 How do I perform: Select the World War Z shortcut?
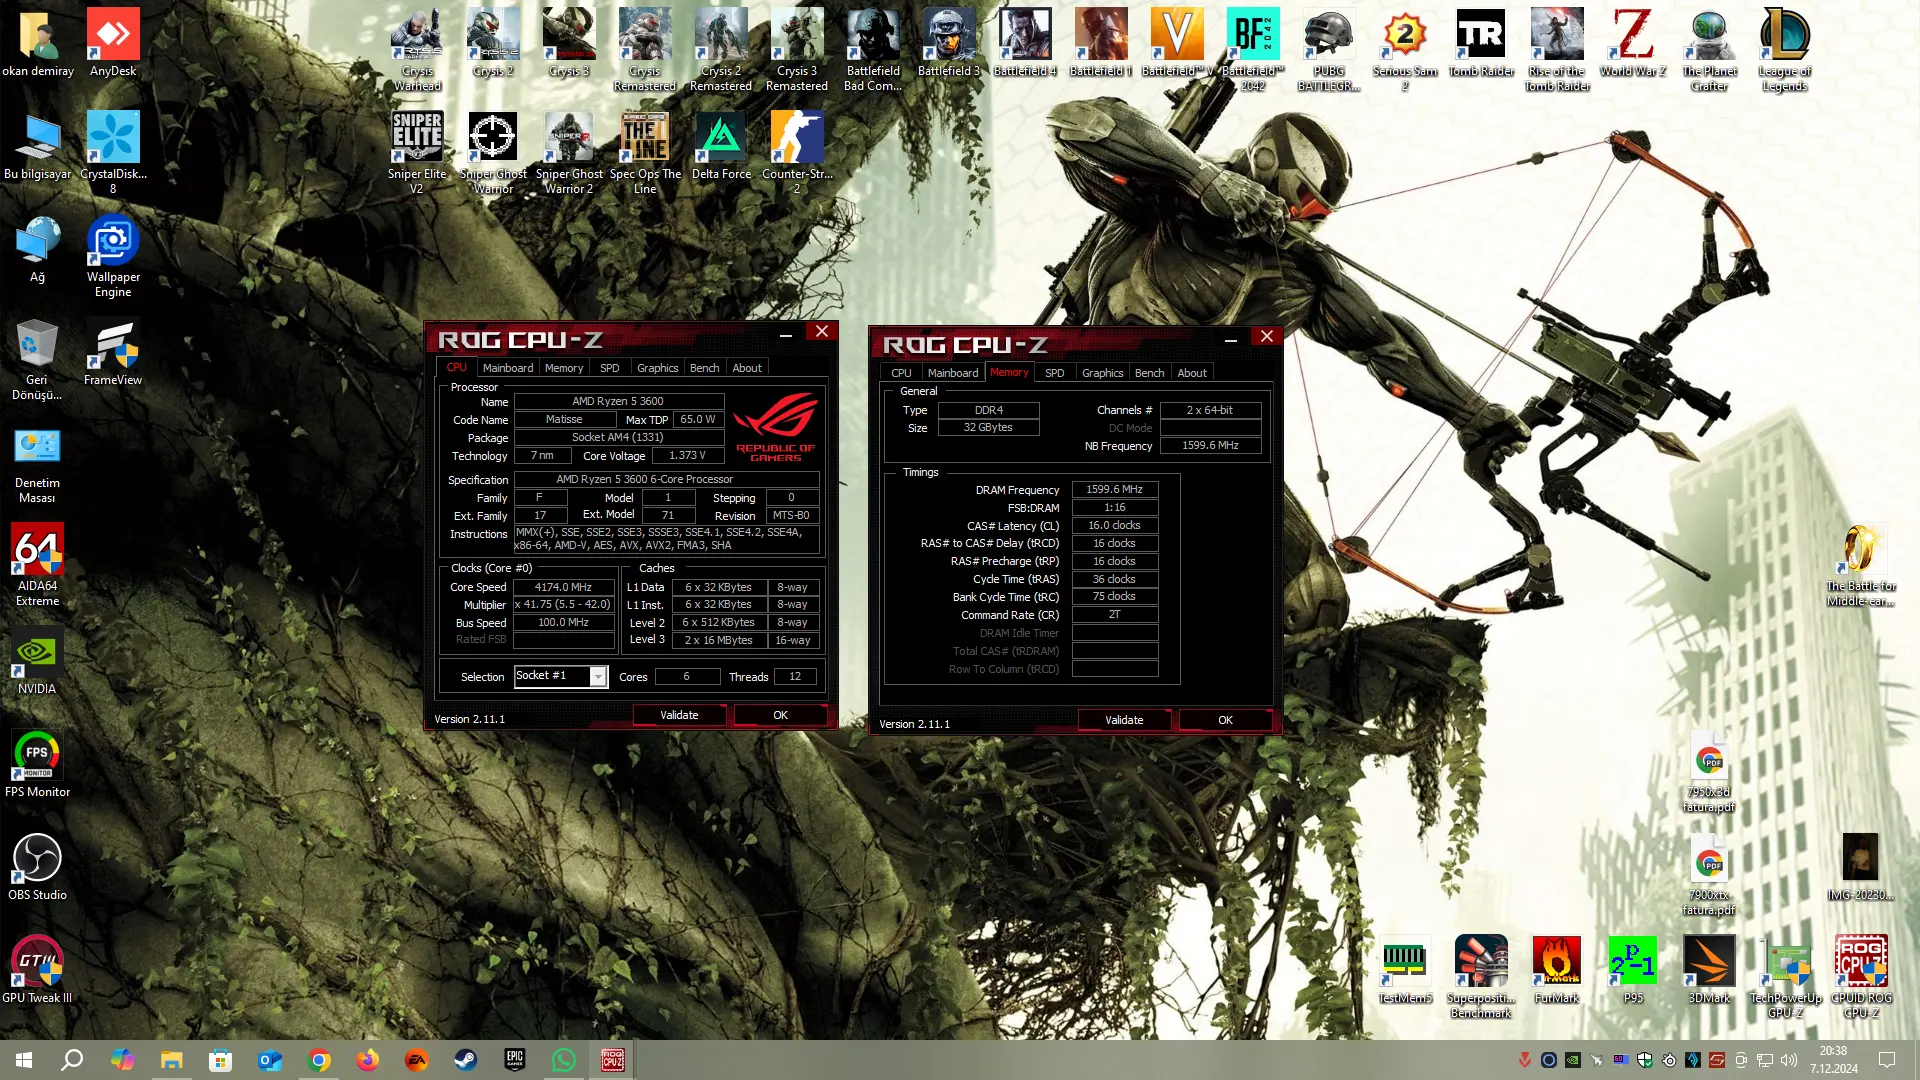pyautogui.click(x=1633, y=43)
